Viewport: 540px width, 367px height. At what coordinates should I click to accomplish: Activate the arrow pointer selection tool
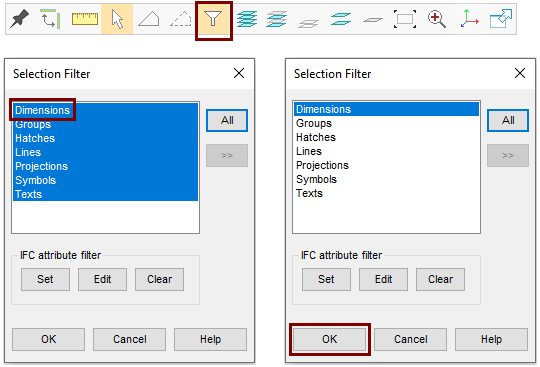point(117,19)
